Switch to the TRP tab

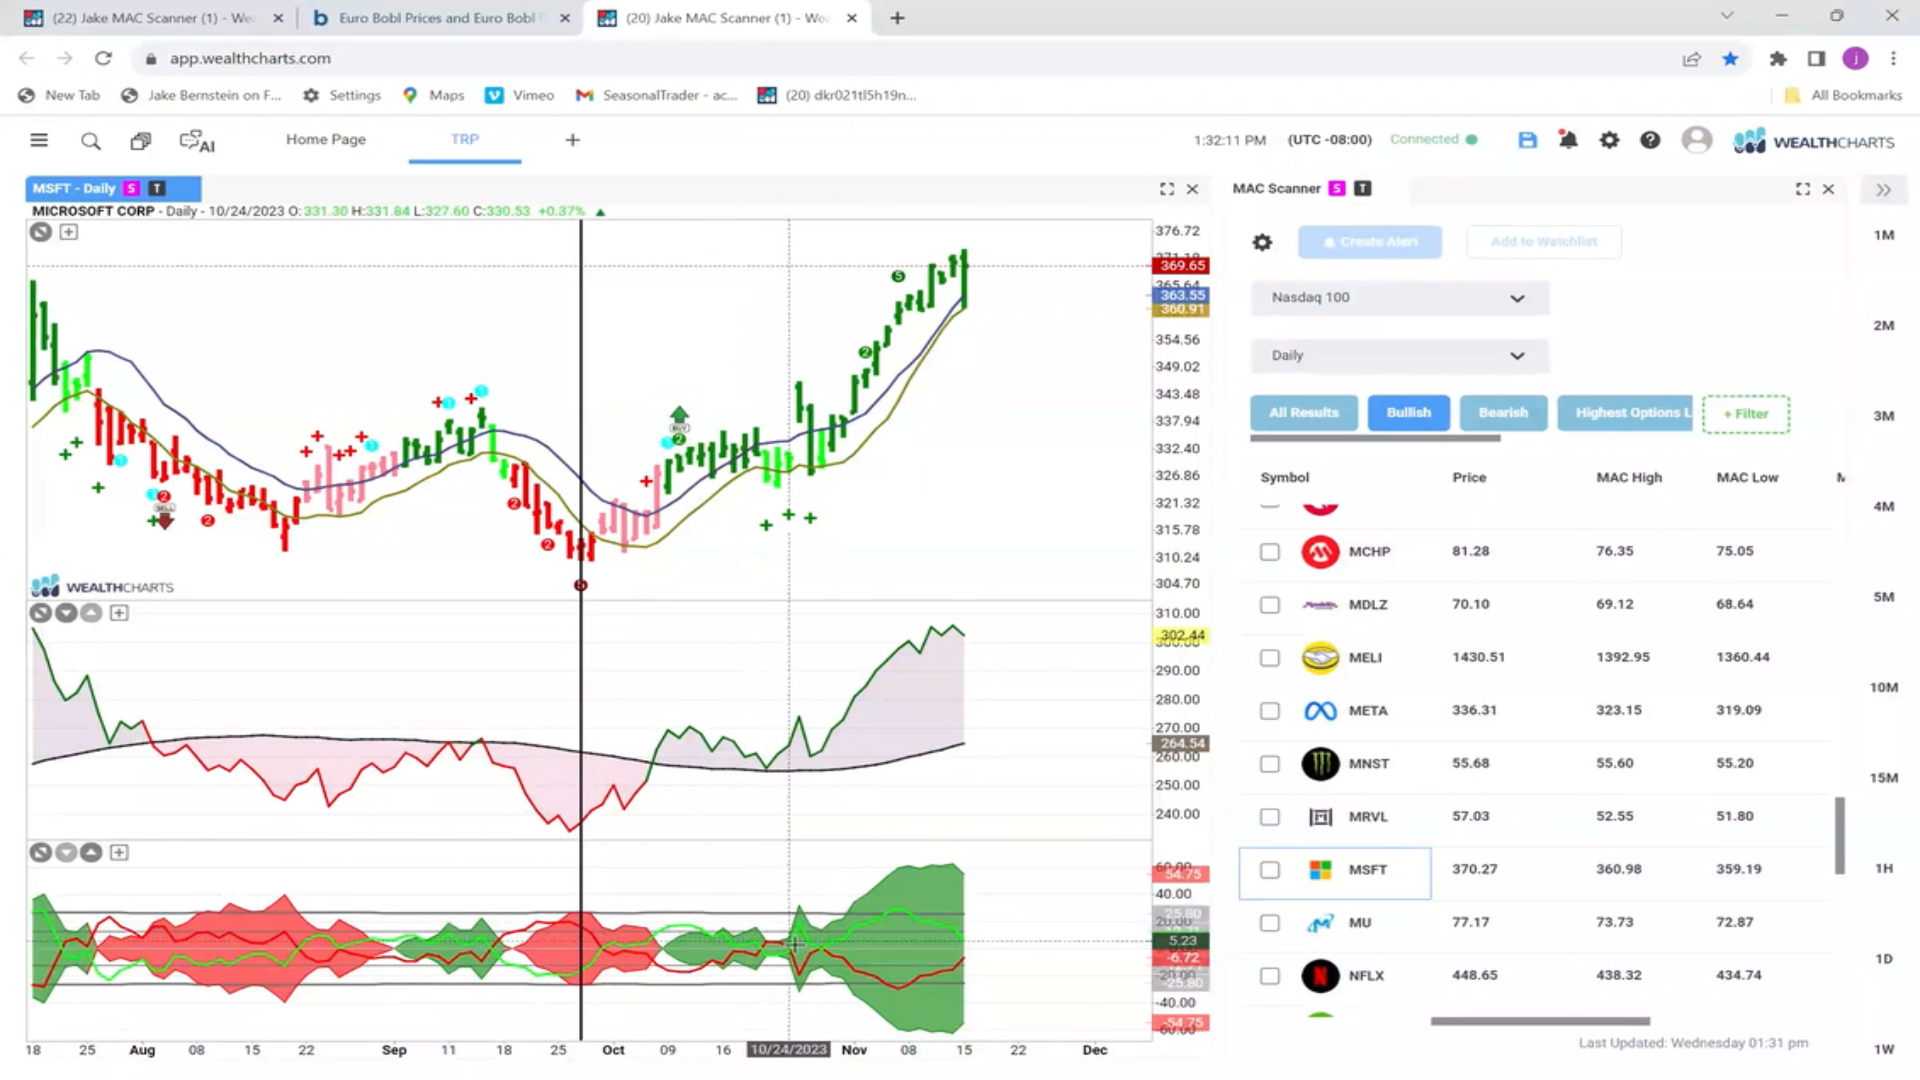[465, 140]
